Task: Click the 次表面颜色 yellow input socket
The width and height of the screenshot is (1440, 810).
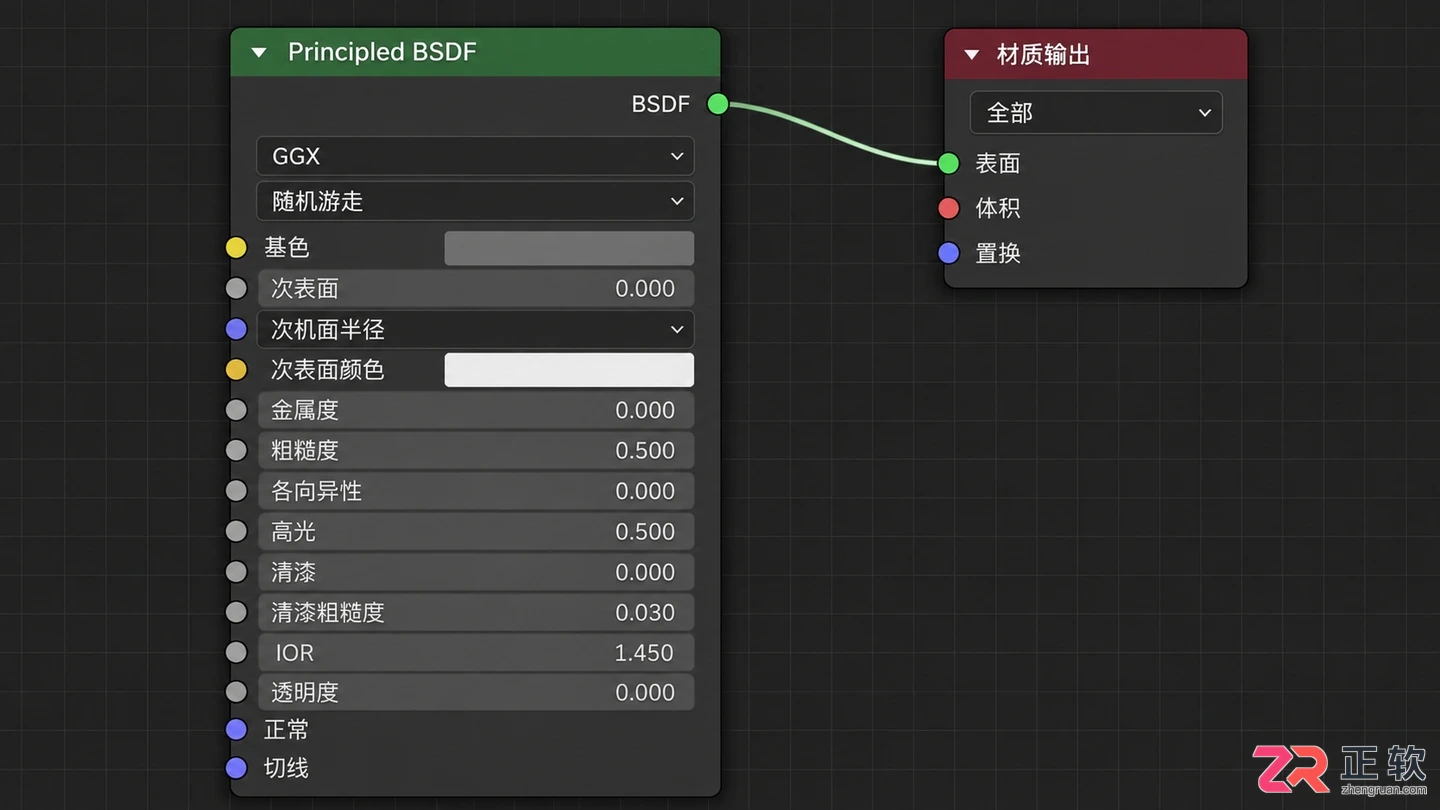Action: tap(236, 370)
